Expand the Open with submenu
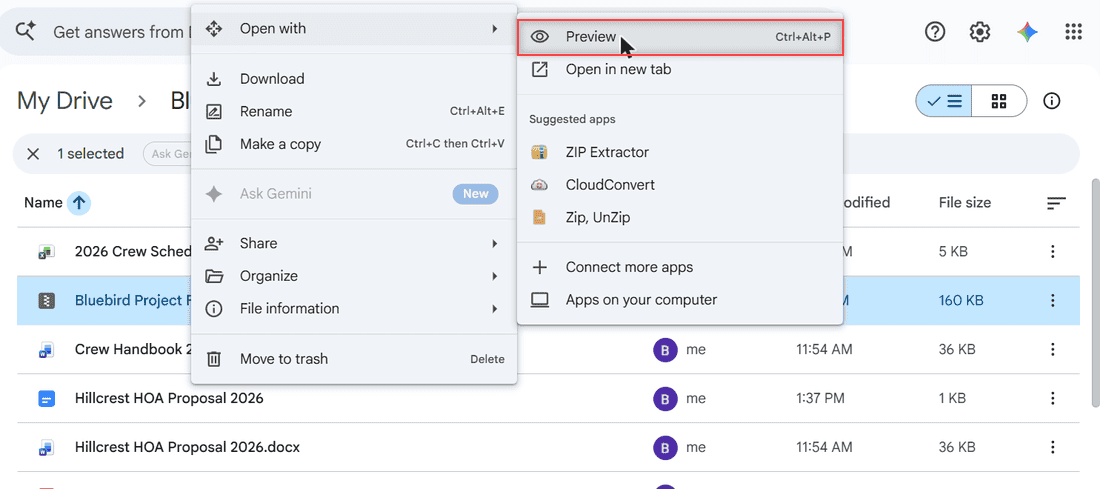This screenshot has height=489, width=1100. (354, 29)
